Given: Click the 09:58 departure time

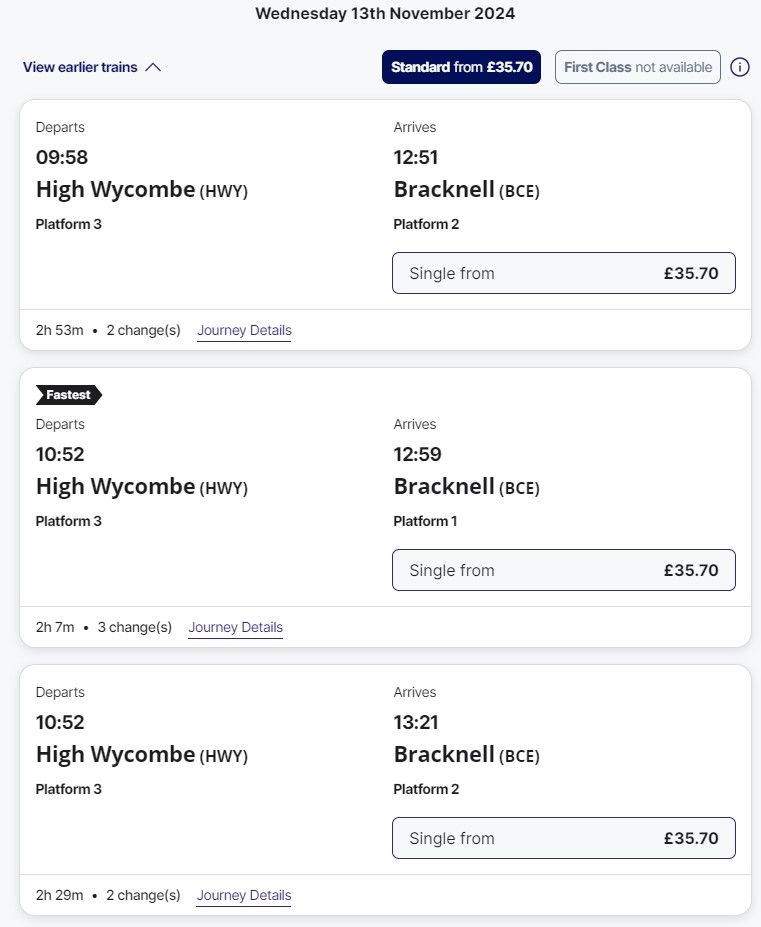Looking at the screenshot, I should pyautogui.click(x=61, y=157).
